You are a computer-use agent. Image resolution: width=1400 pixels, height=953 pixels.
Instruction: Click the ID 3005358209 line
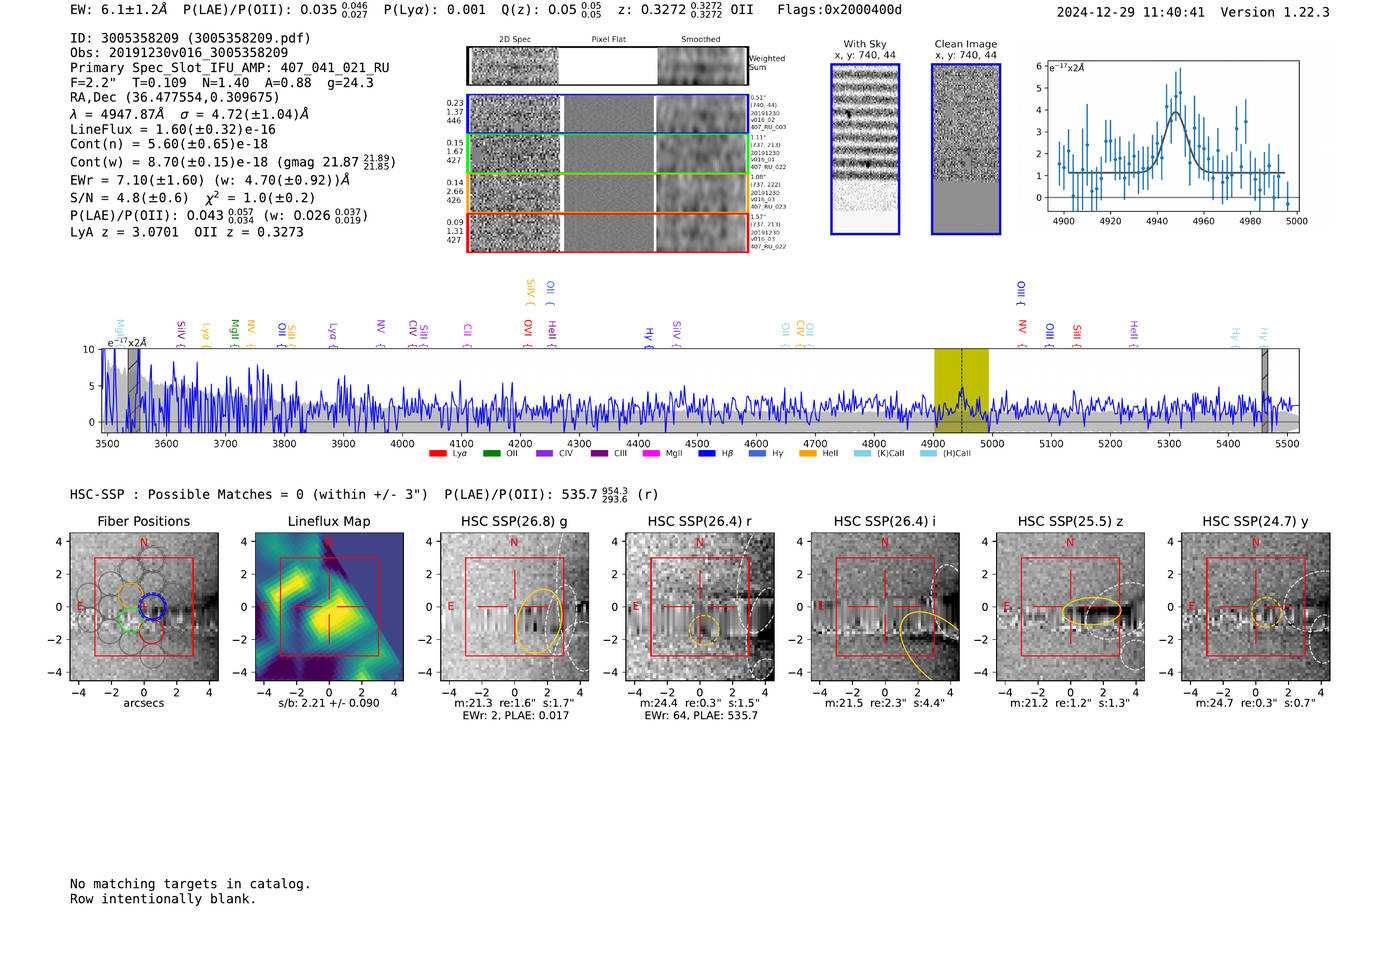tap(190, 38)
